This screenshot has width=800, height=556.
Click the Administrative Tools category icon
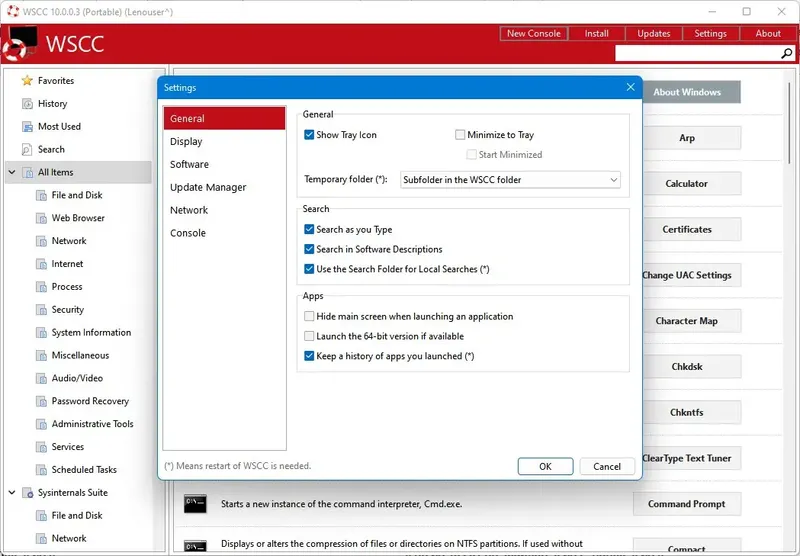(41, 424)
